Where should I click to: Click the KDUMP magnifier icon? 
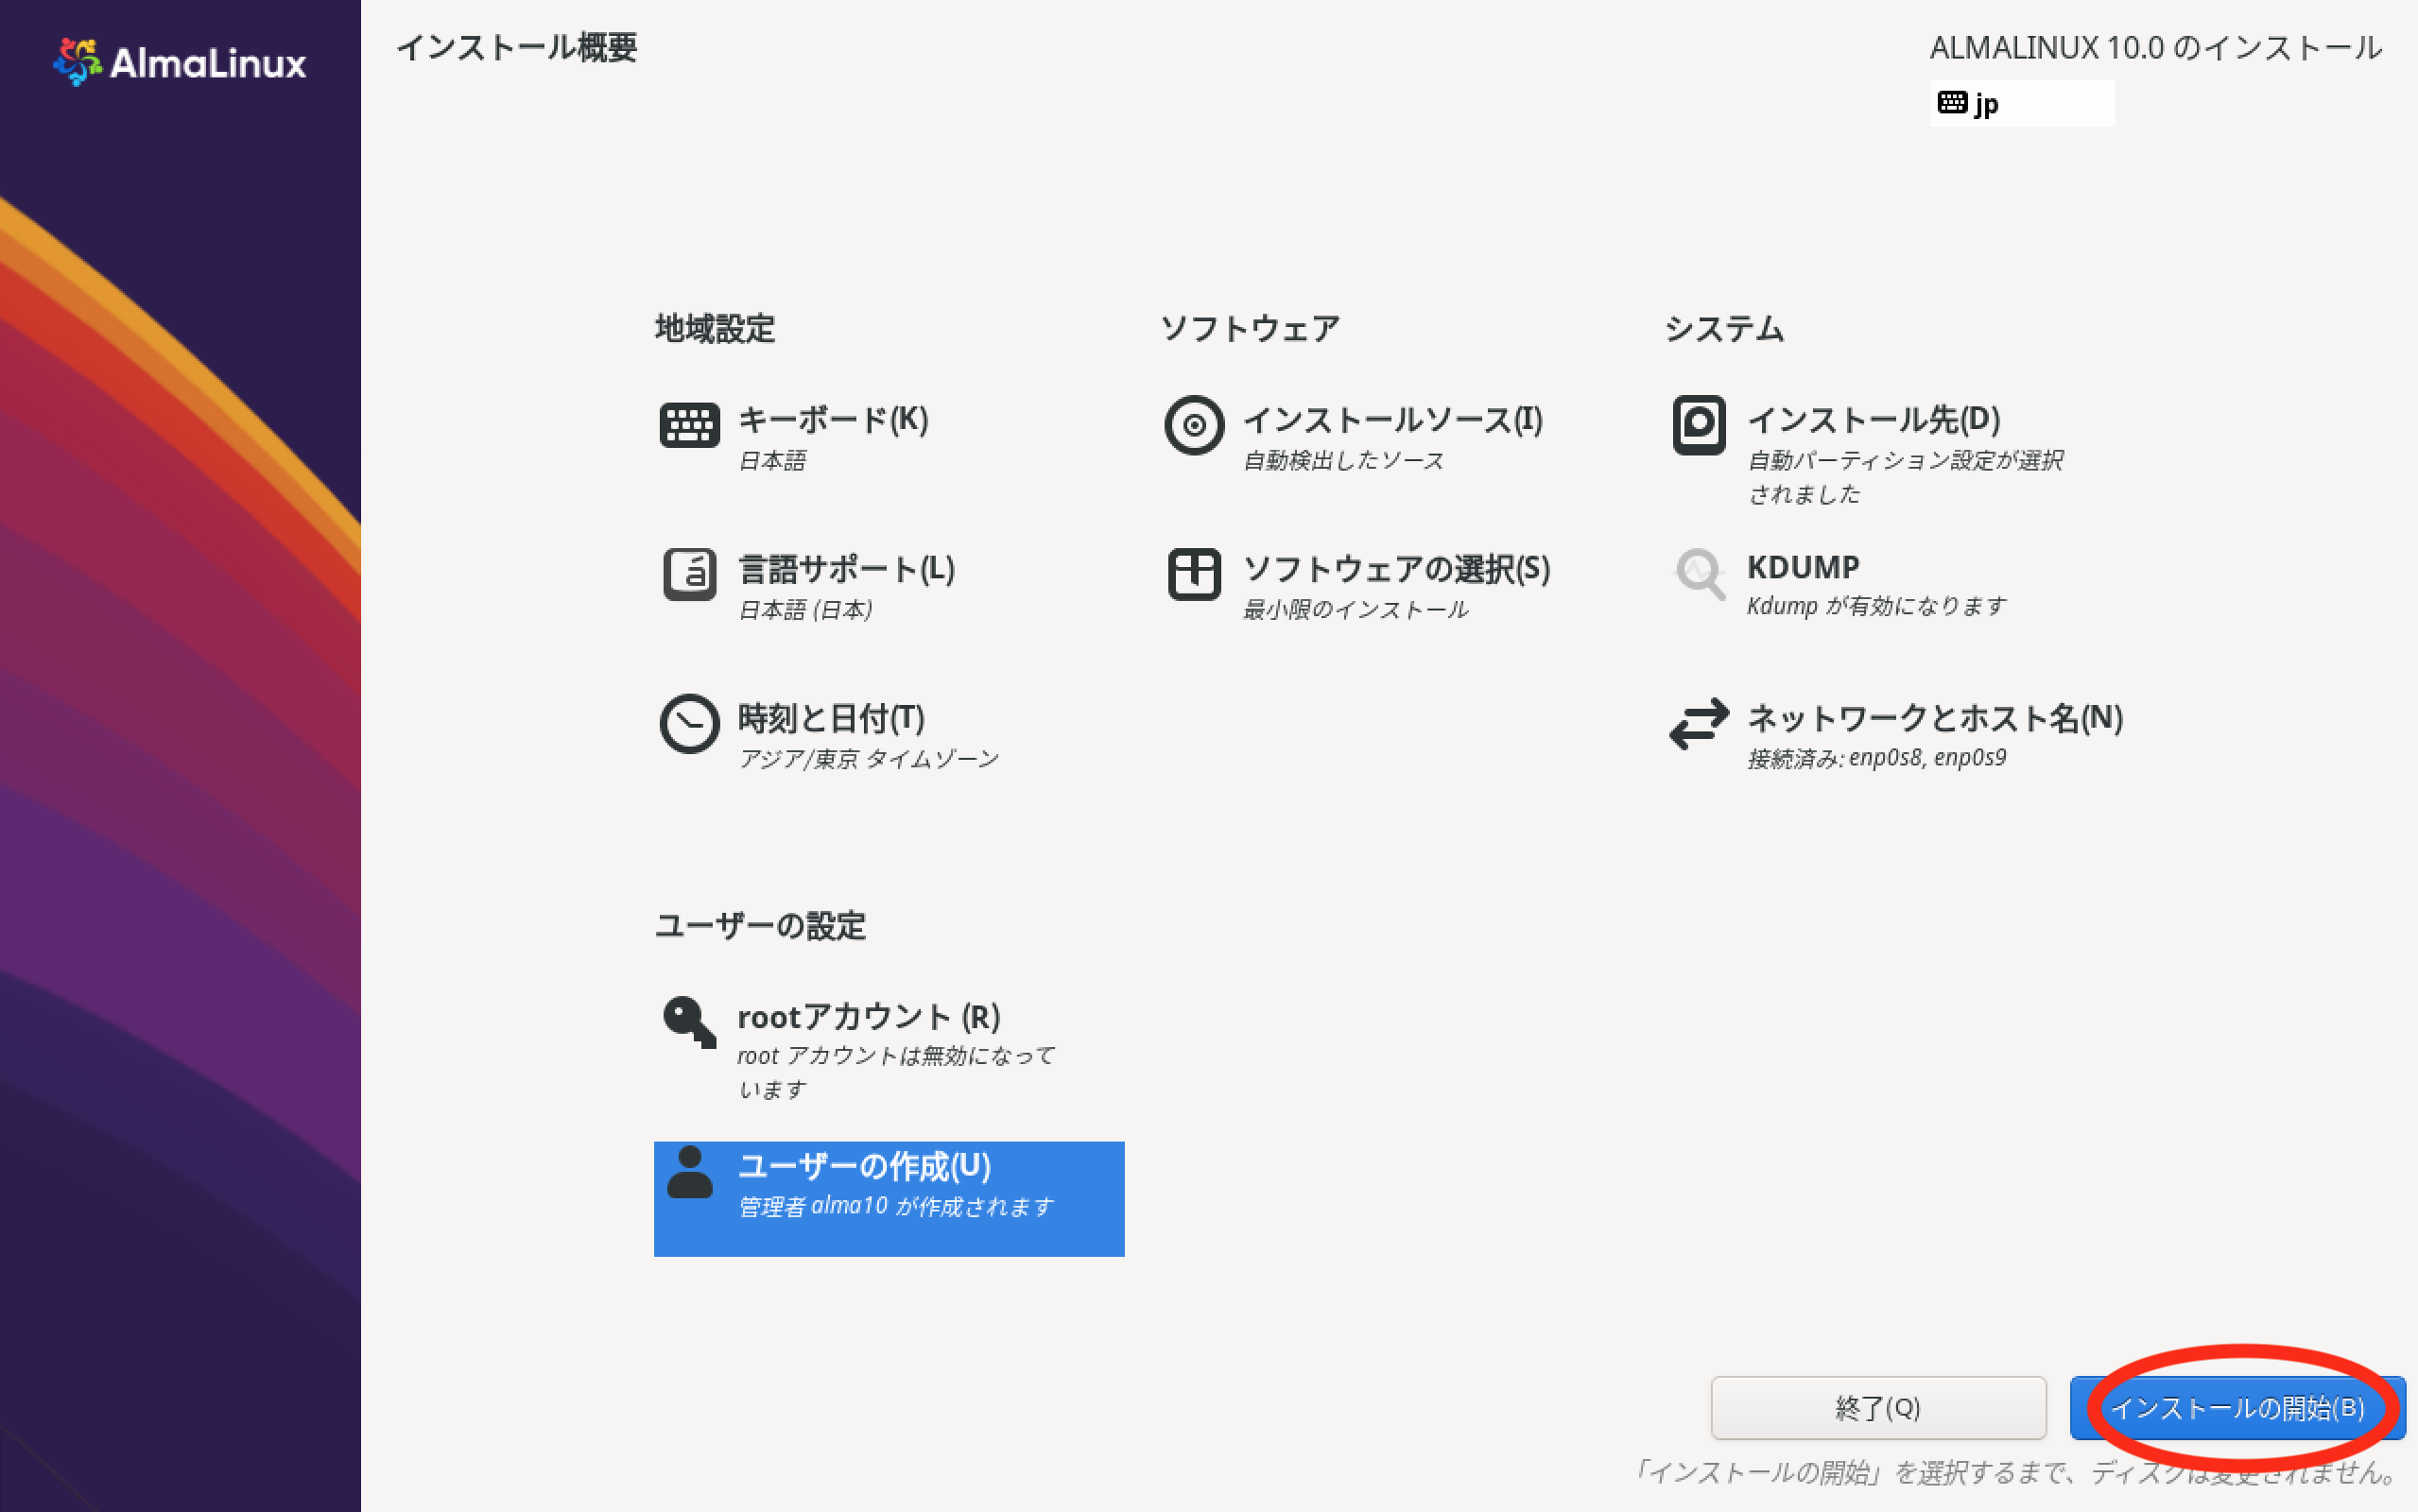point(1700,574)
